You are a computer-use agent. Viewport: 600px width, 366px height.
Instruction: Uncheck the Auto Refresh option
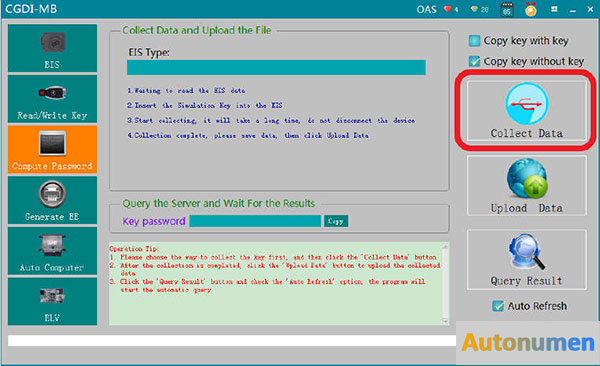498,306
